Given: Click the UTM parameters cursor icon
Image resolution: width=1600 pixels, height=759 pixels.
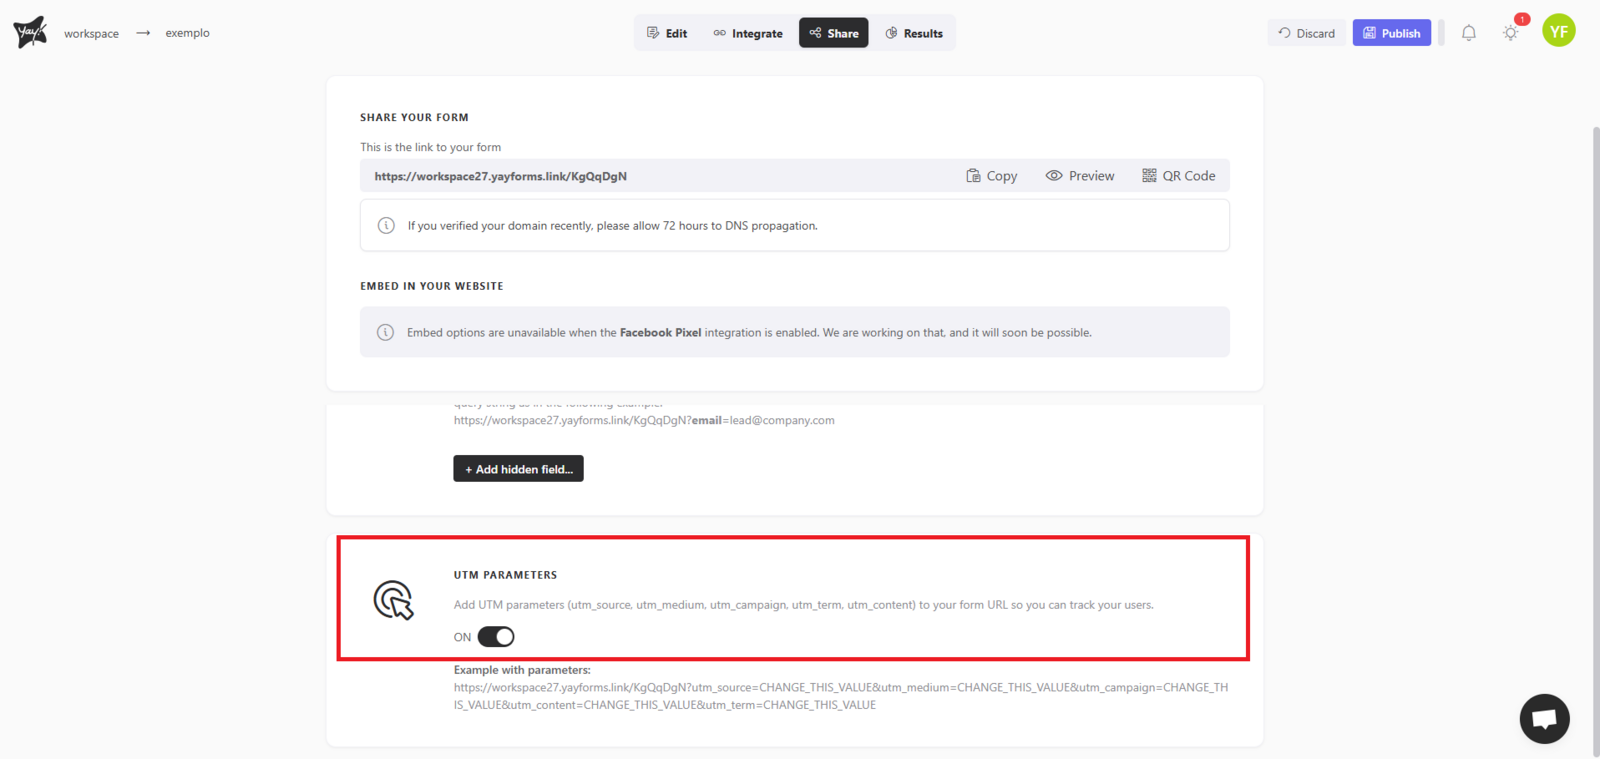Looking at the screenshot, I should coord(393,600).
